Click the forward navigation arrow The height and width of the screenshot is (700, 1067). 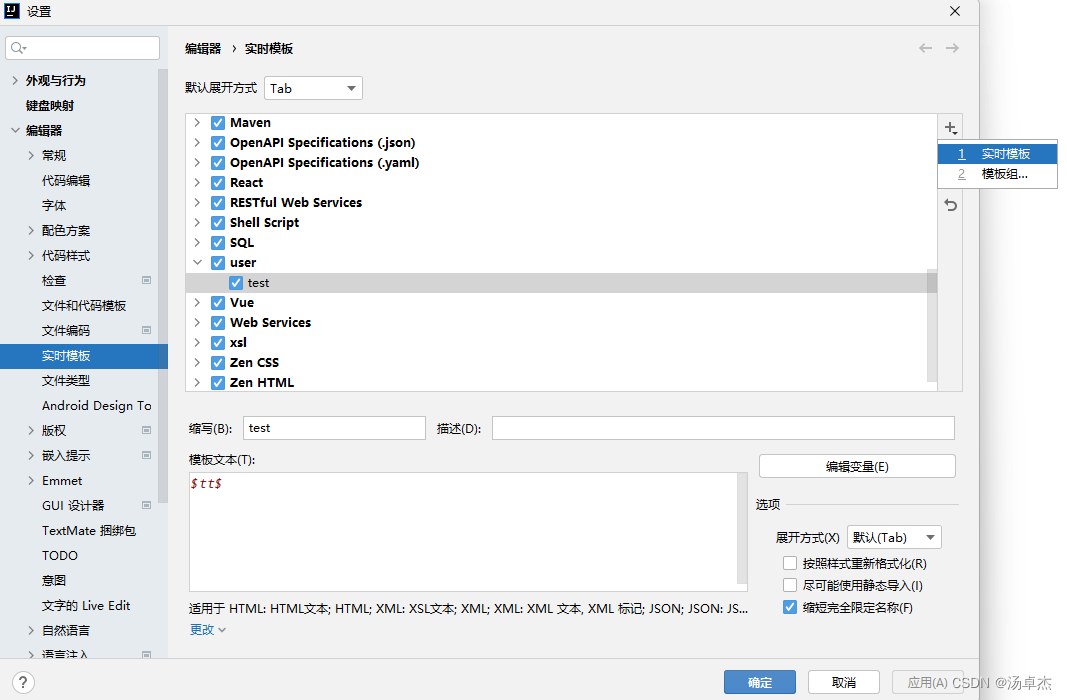point(952,48)
